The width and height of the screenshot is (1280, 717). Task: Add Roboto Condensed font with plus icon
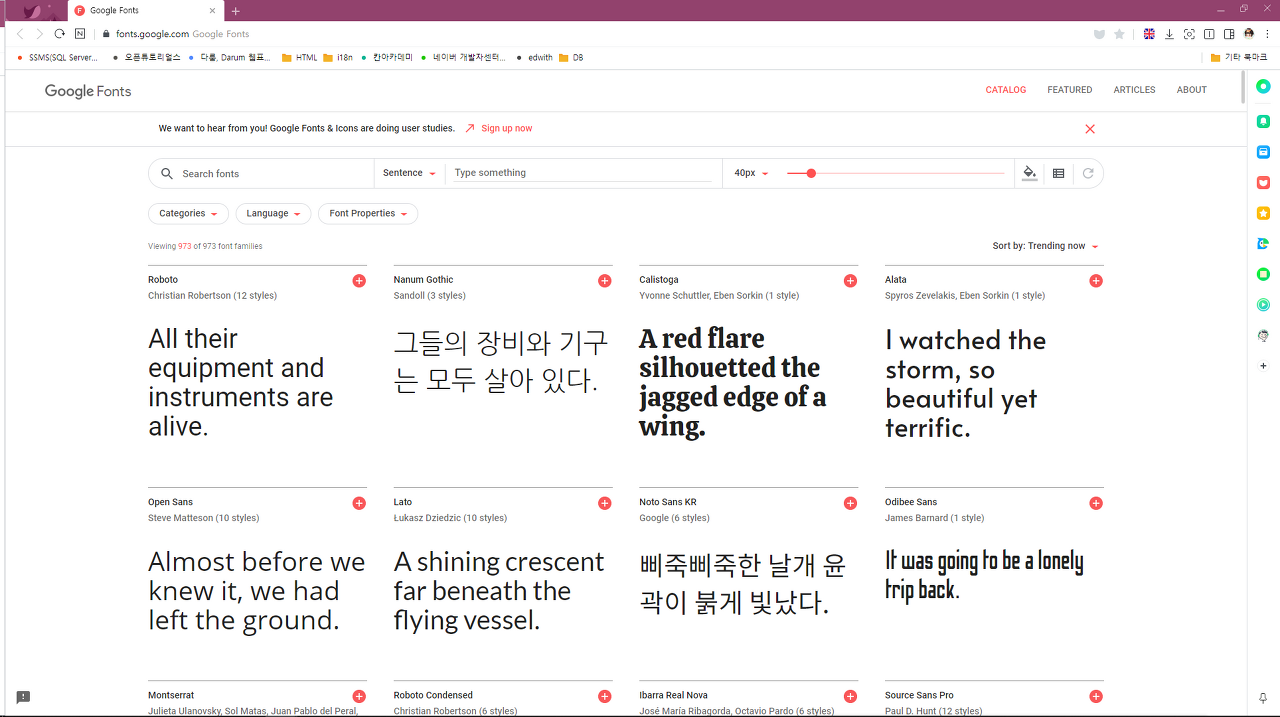[x=605, y=696]
